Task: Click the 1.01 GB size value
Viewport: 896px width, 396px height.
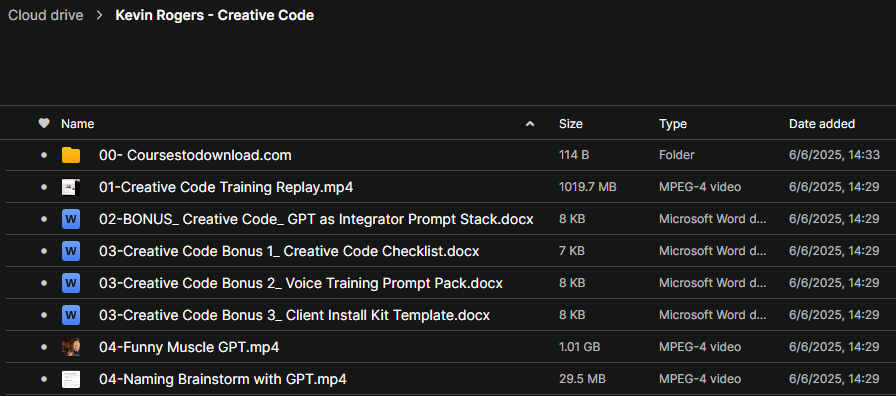Action: pyautogui.click(x=579, y=347)
